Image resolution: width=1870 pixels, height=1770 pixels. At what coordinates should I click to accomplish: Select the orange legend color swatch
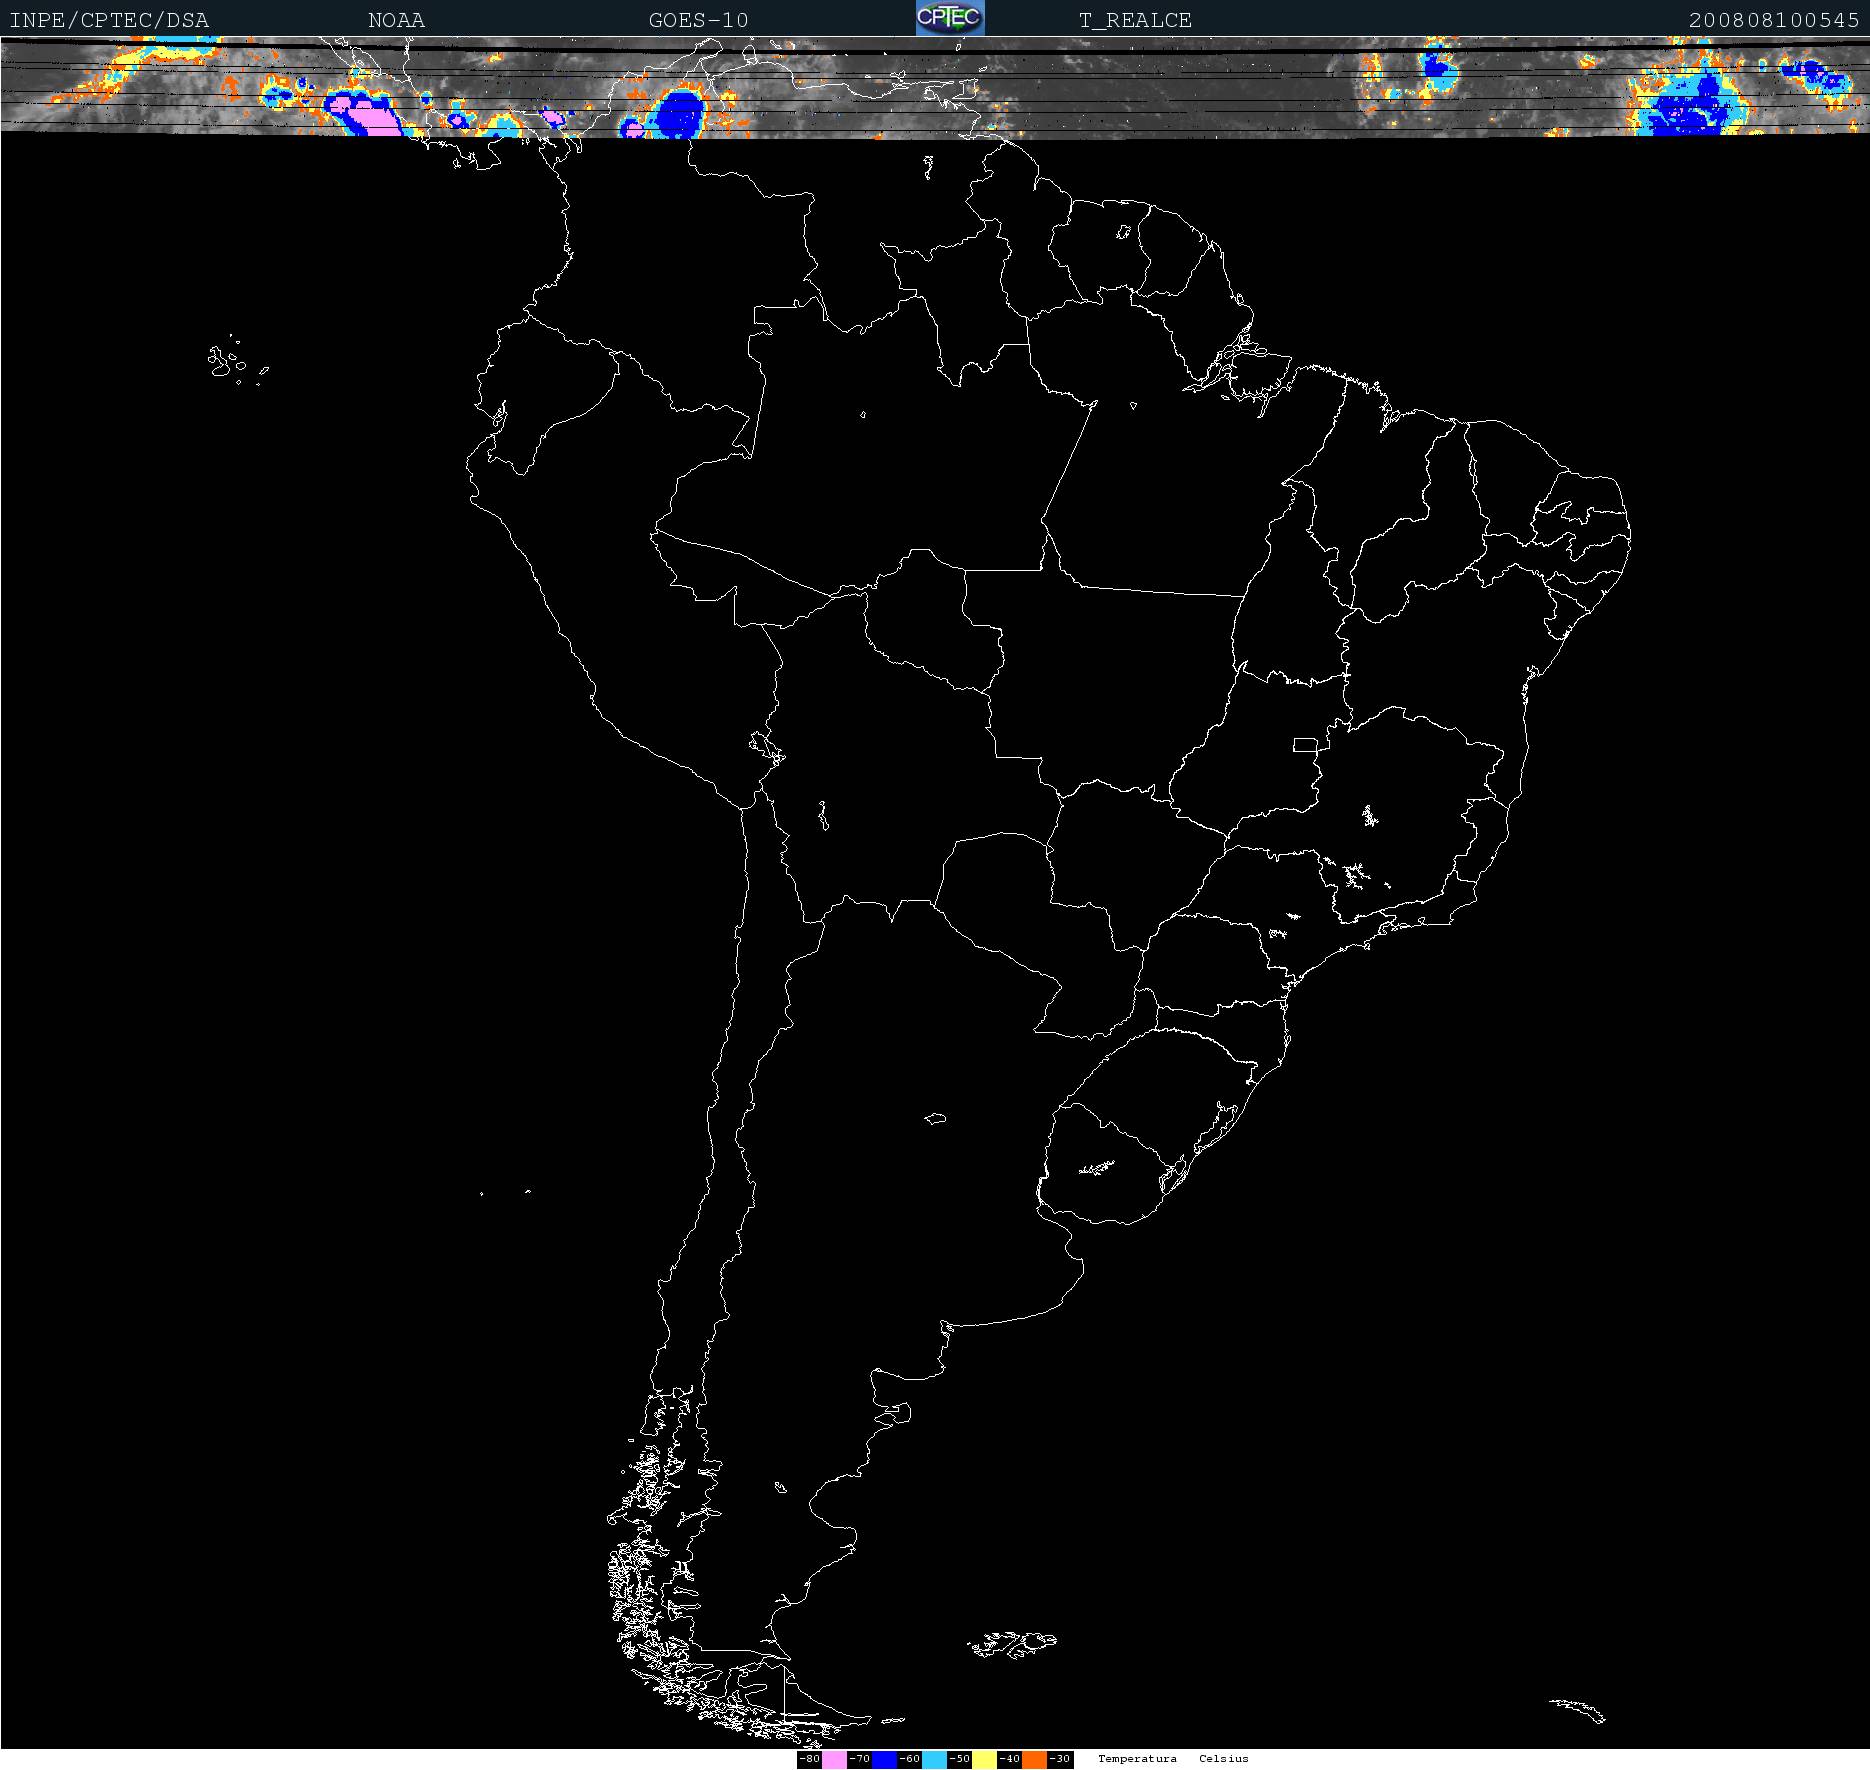click(x=1034, y=1759)
